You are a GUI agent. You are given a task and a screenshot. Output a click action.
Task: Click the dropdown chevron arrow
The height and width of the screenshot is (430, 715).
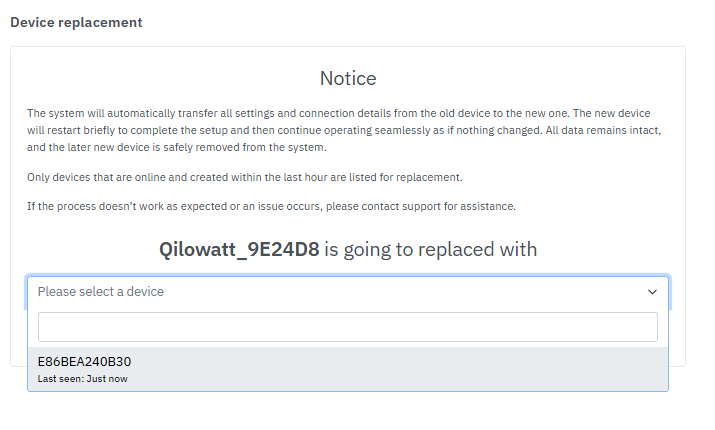(x=652, y=292)
